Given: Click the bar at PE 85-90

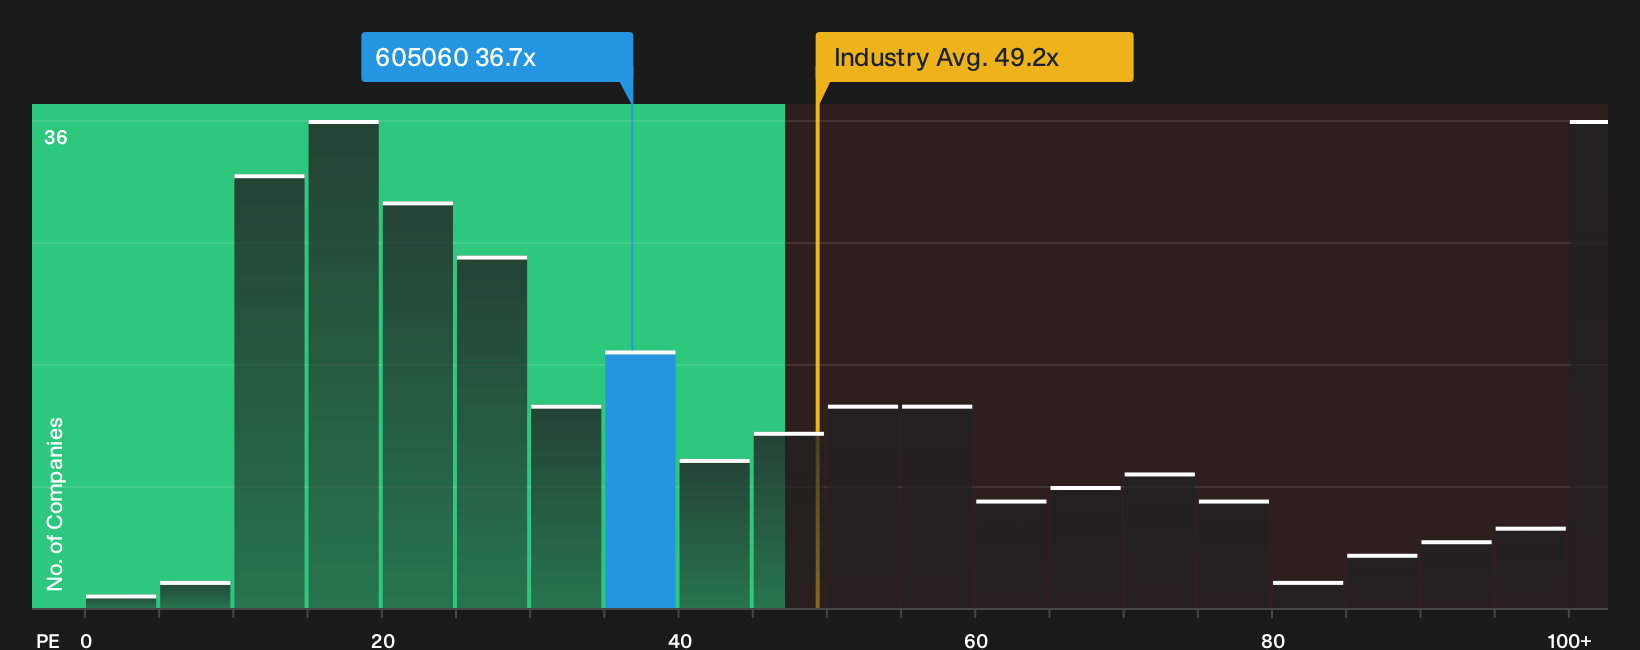Looking at the screenshot, I should [x=1382, y=581].
